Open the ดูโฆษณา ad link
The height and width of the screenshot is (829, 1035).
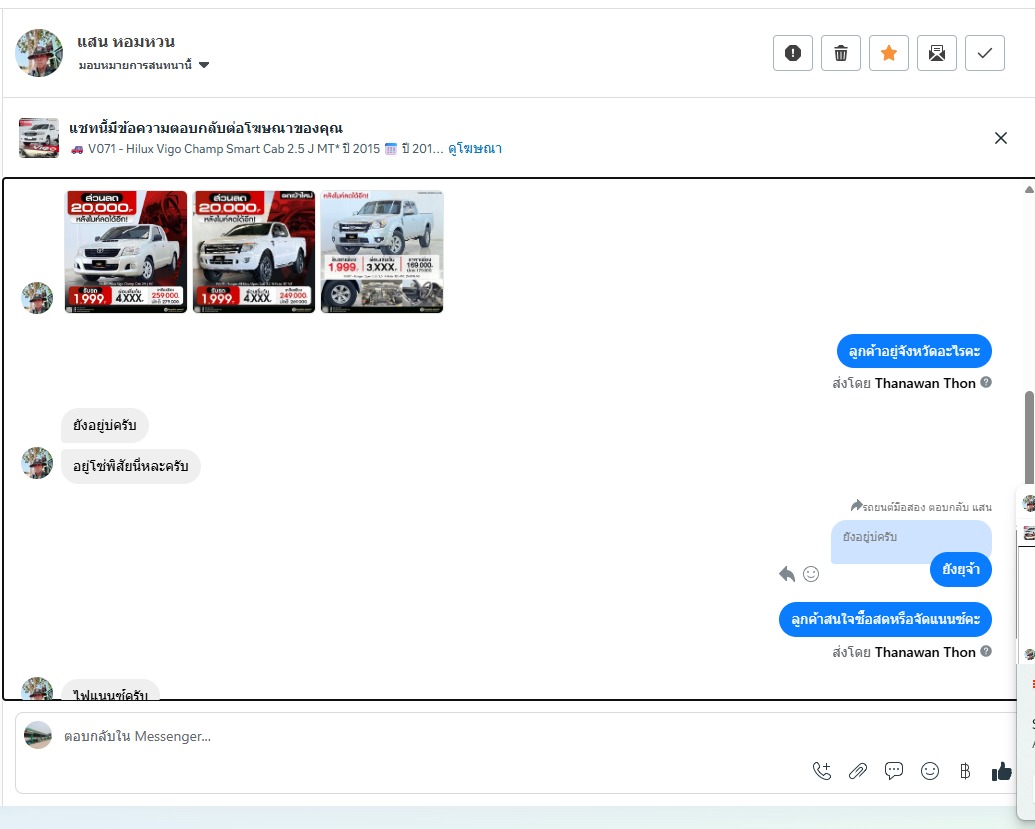click(475, 149)
